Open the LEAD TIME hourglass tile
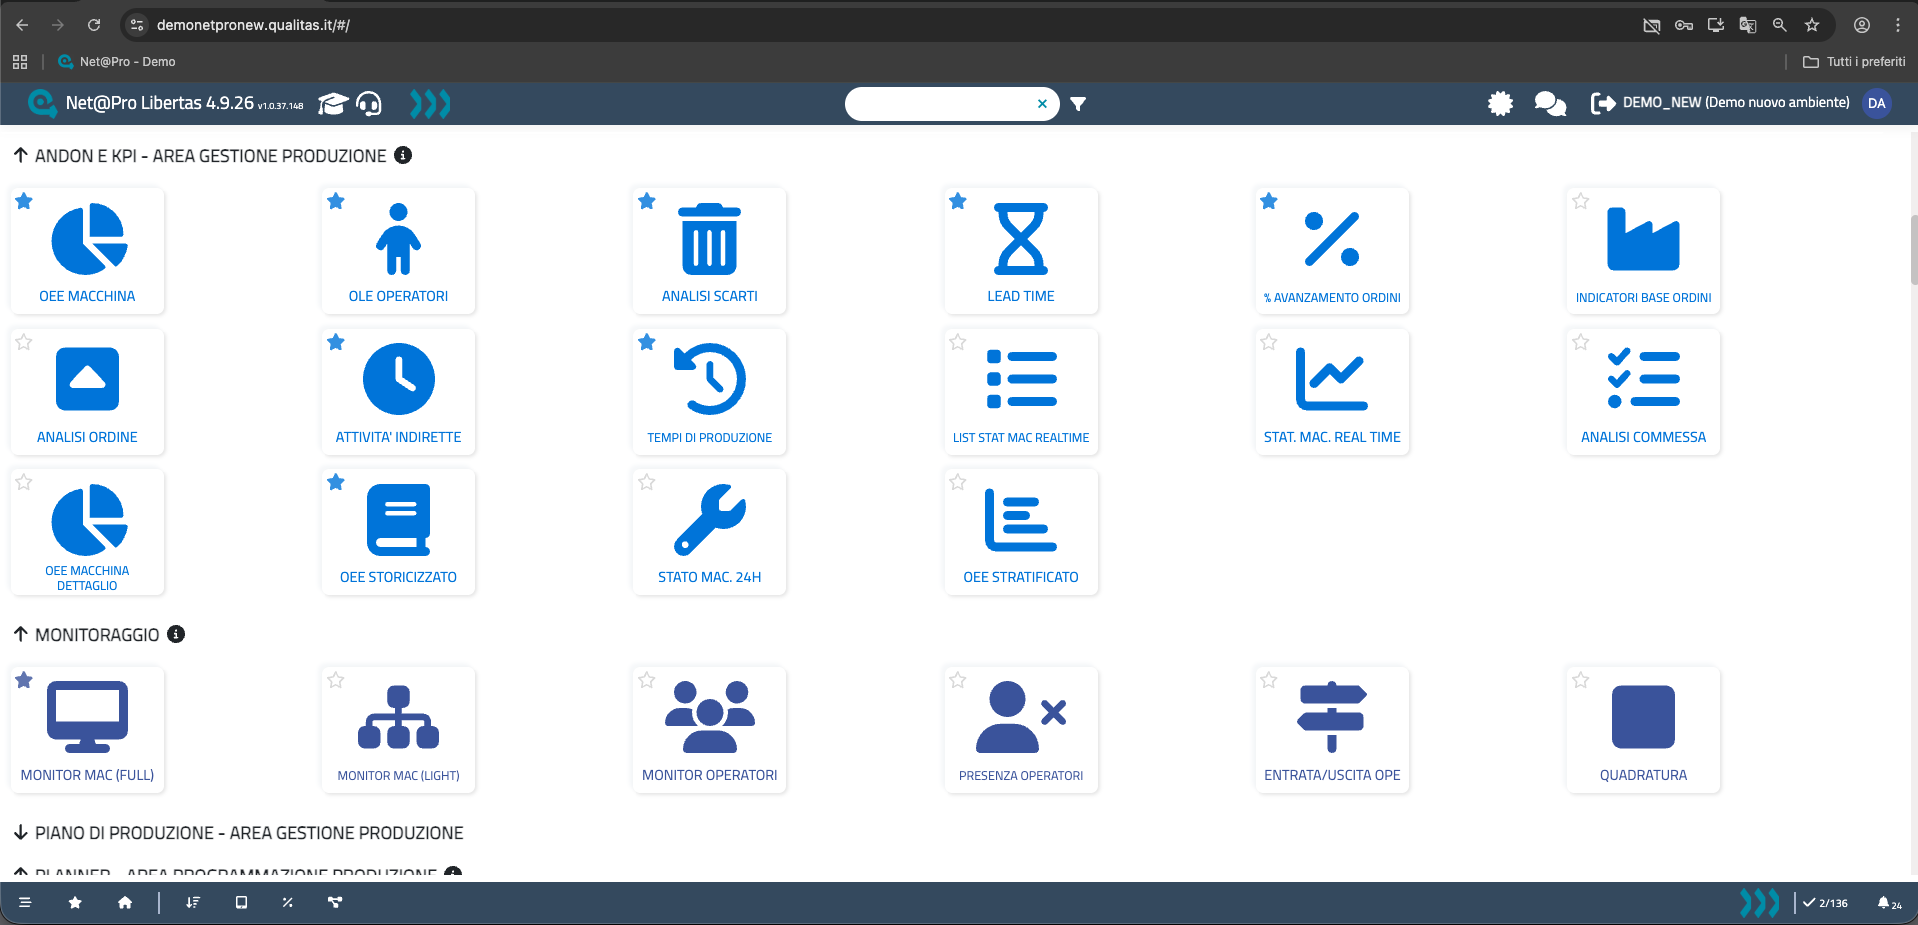 (1021, 251)
